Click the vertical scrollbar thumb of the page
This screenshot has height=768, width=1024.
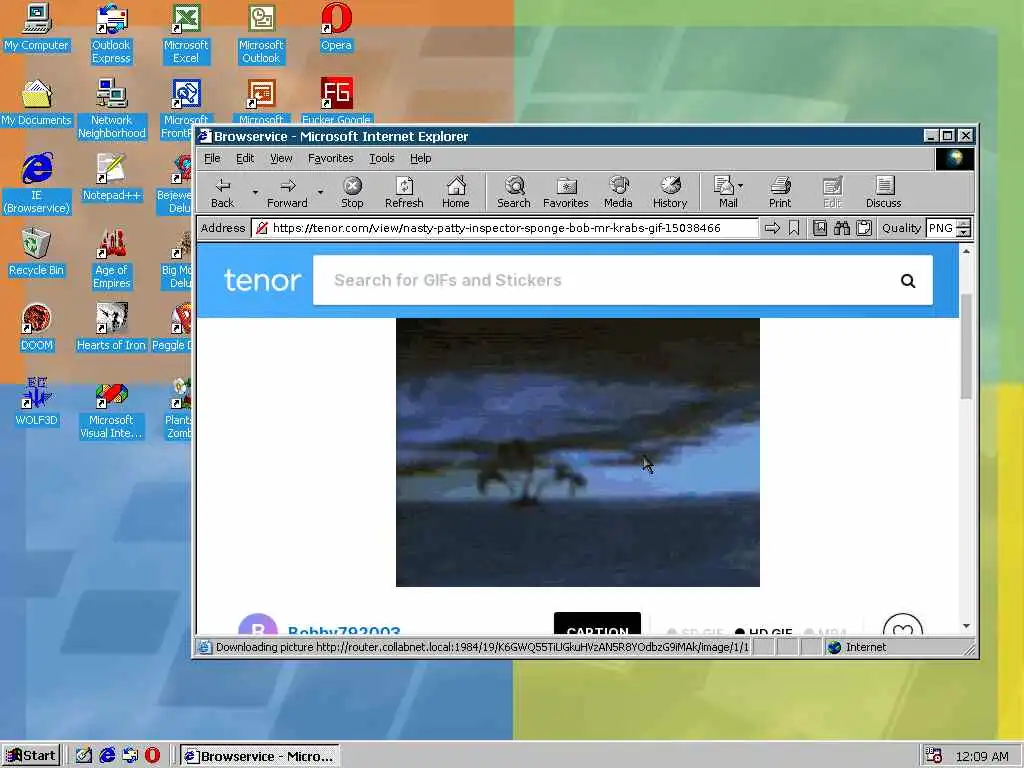click(967, 345)
